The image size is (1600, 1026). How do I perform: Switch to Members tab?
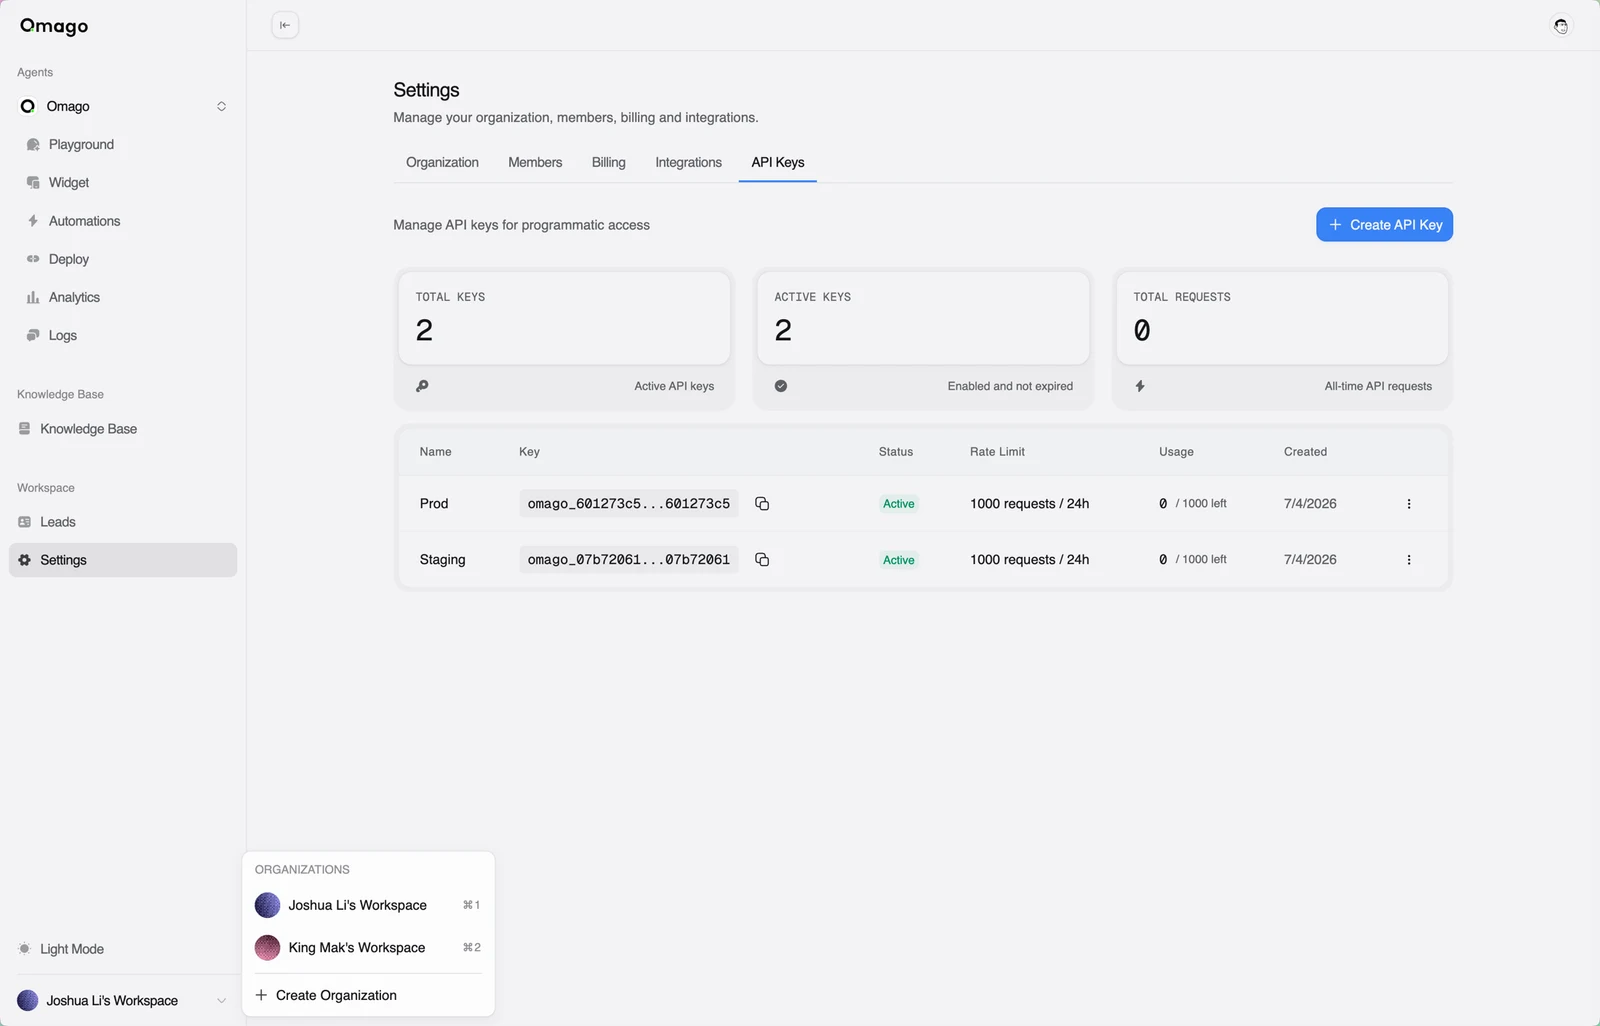tap(535, 162)
